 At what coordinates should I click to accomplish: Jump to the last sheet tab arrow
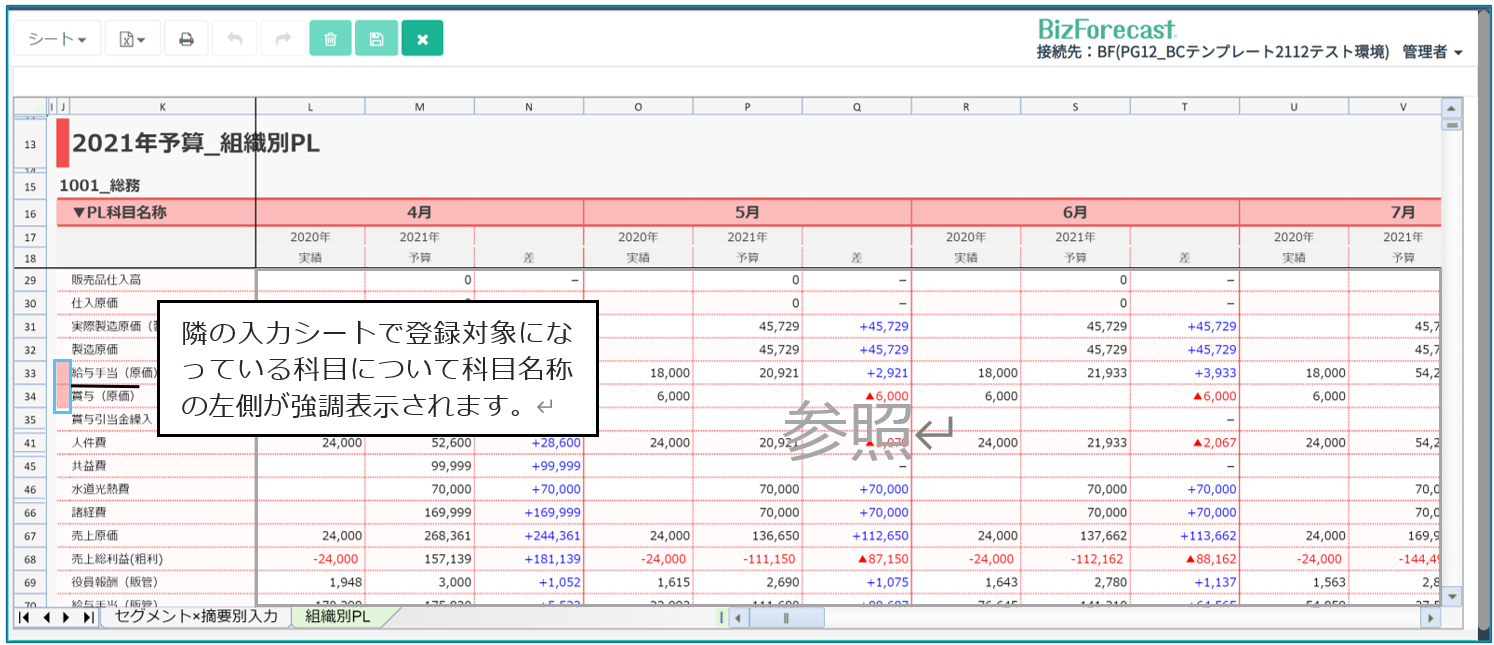tap(88, 618)
